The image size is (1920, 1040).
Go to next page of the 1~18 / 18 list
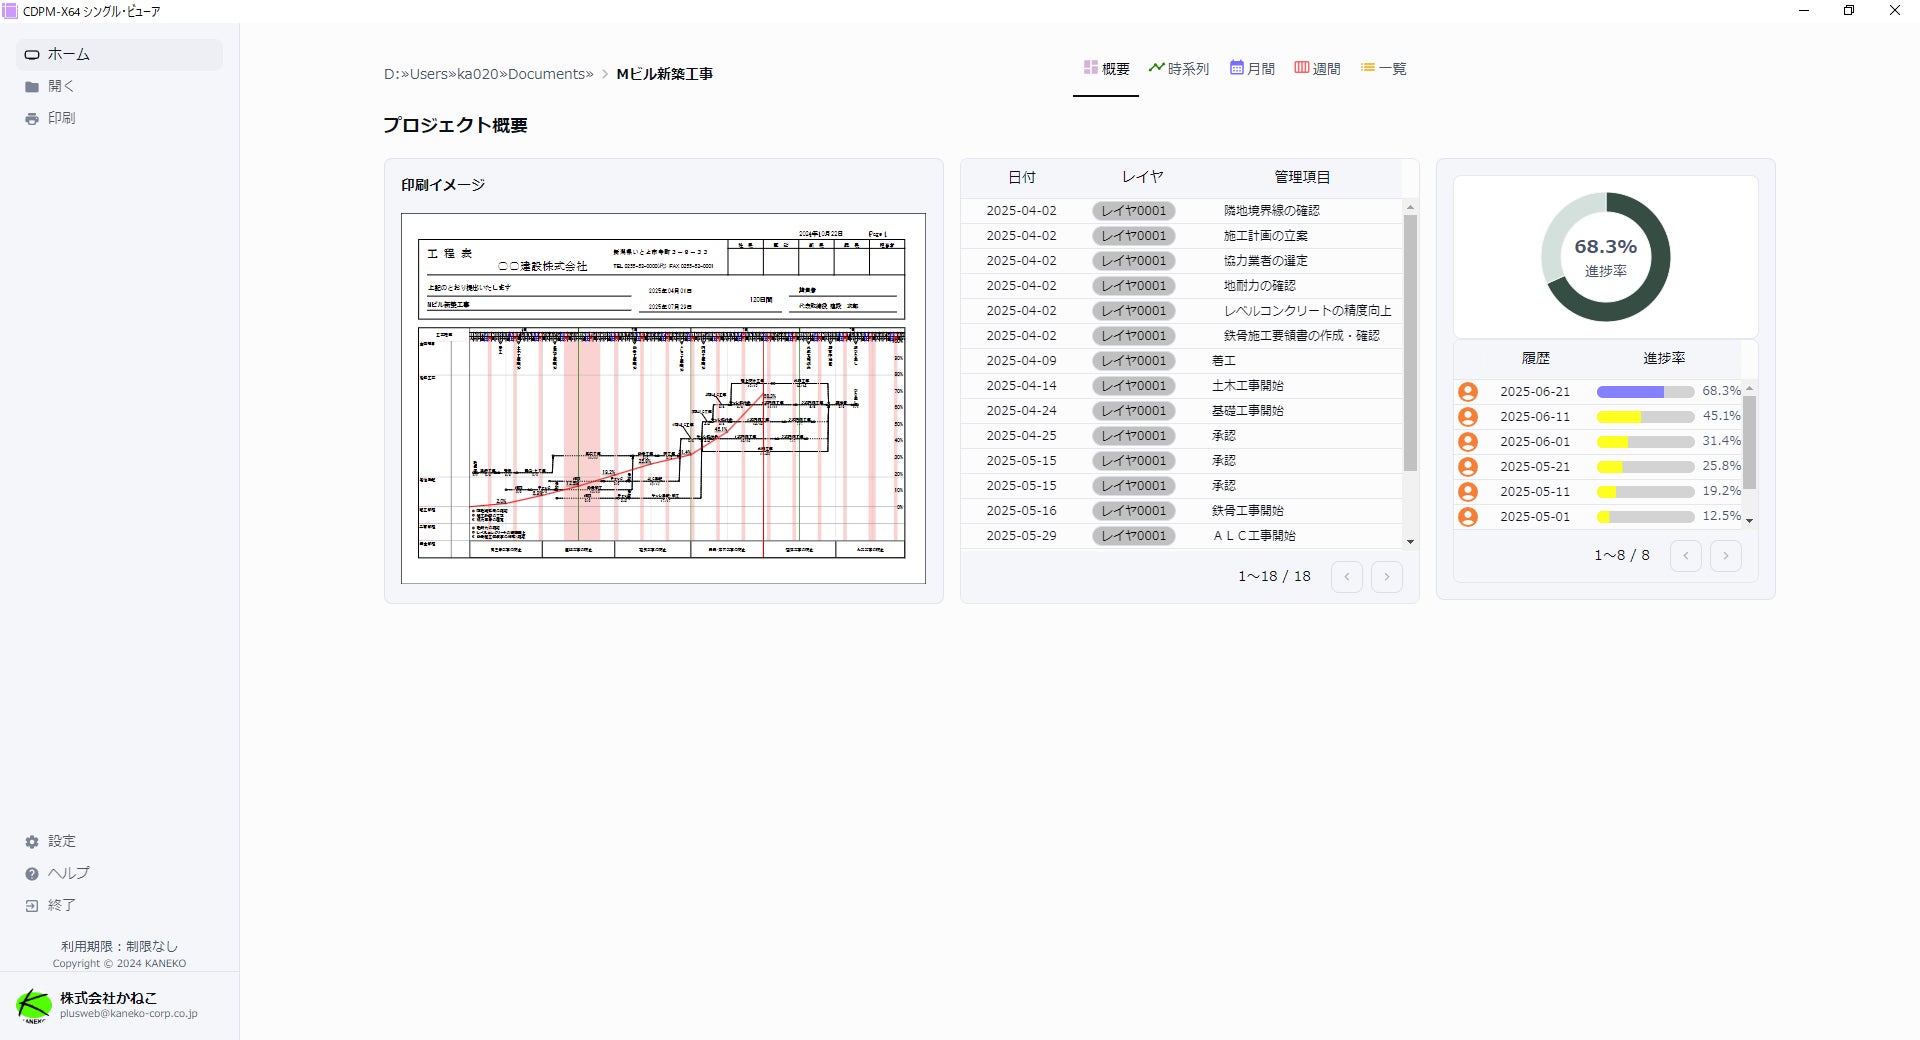1387,577
